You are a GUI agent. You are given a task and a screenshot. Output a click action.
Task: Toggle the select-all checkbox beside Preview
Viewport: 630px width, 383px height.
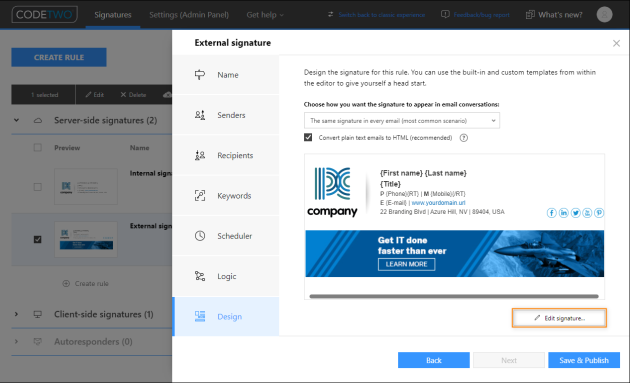coord(37,147)
